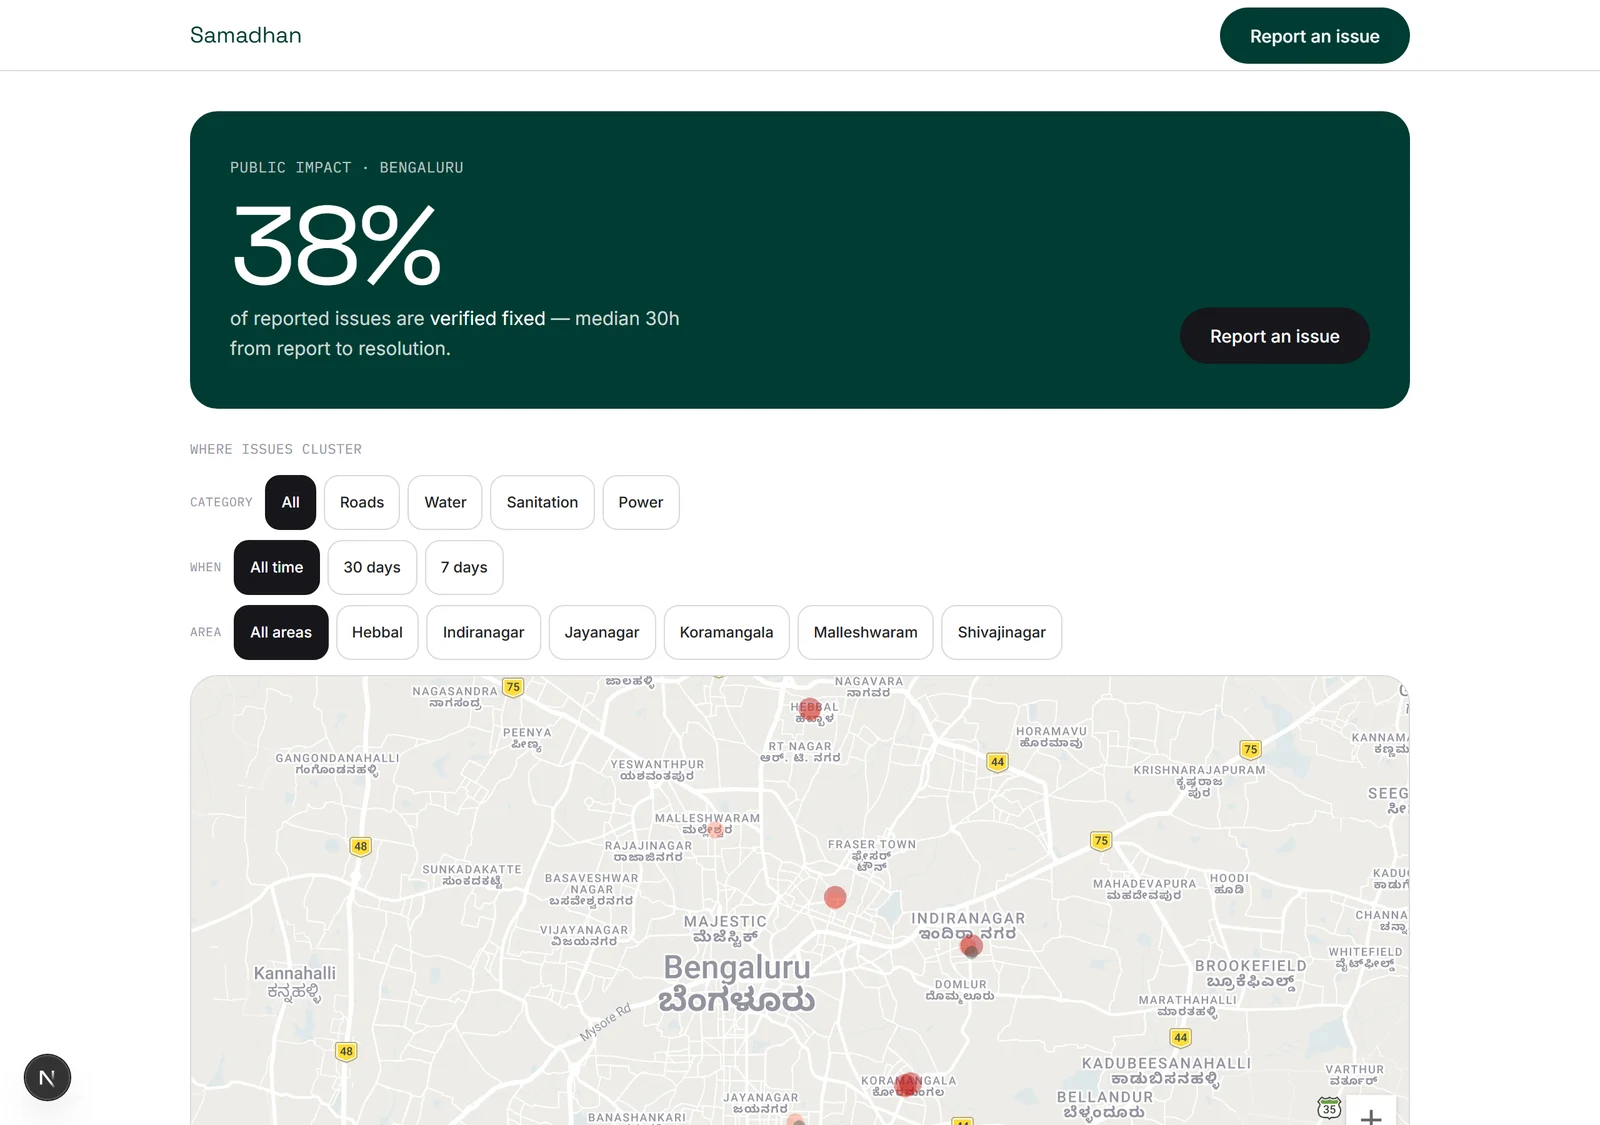Select the All time range filter

click(x=277, y=567)
